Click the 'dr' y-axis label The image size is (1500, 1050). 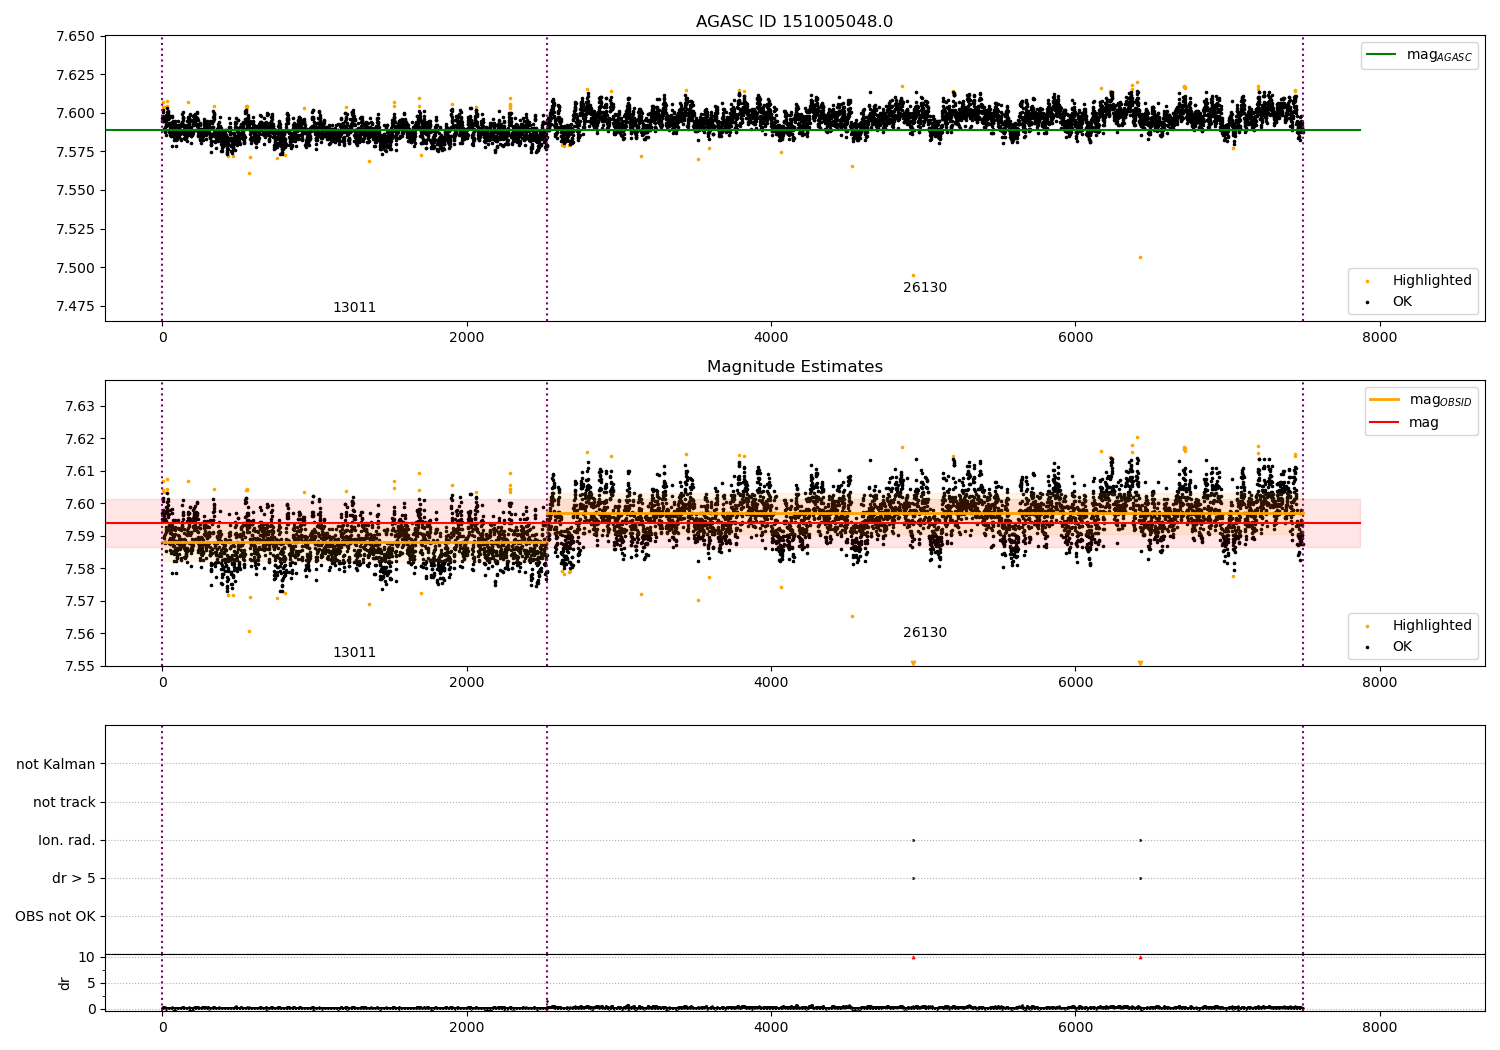point(65,983)
